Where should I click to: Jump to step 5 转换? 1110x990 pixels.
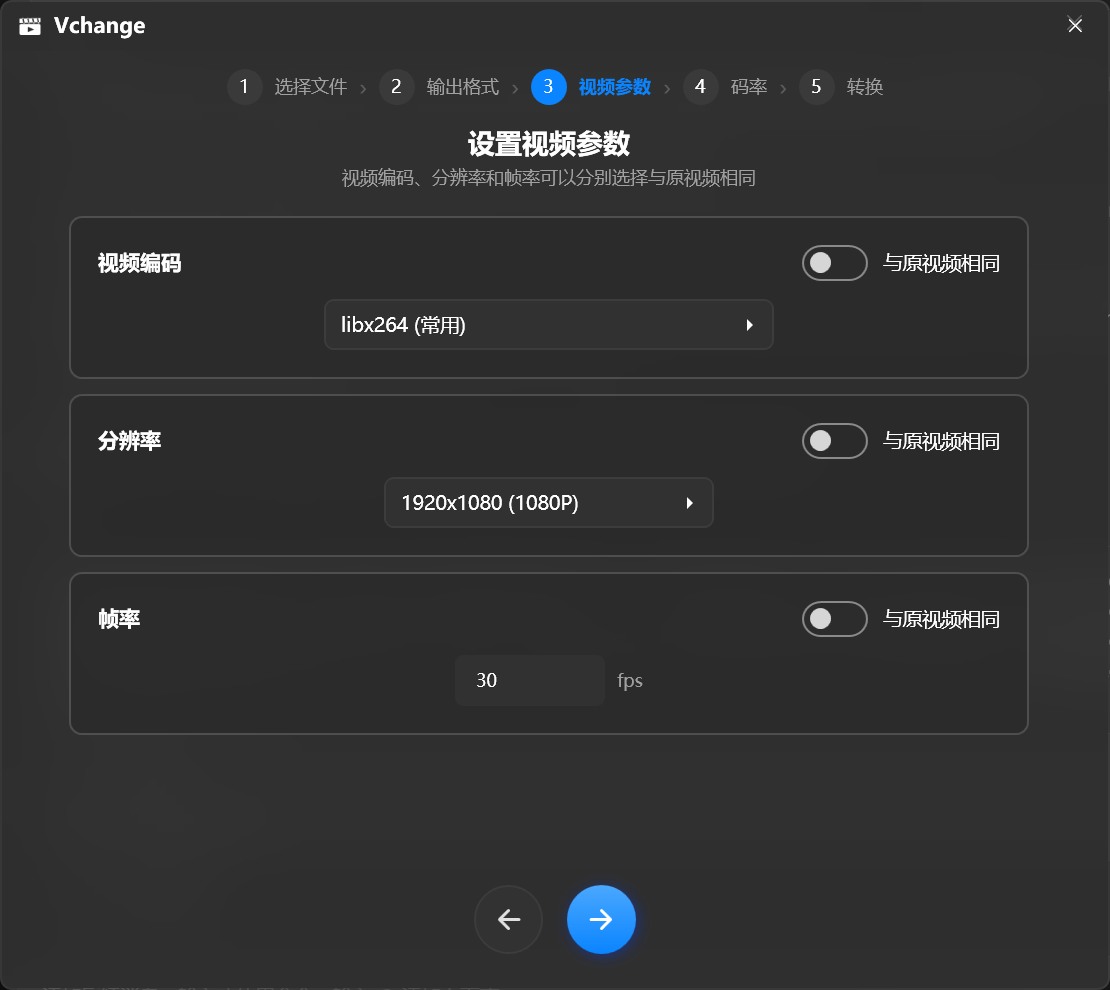coord(842,86)
